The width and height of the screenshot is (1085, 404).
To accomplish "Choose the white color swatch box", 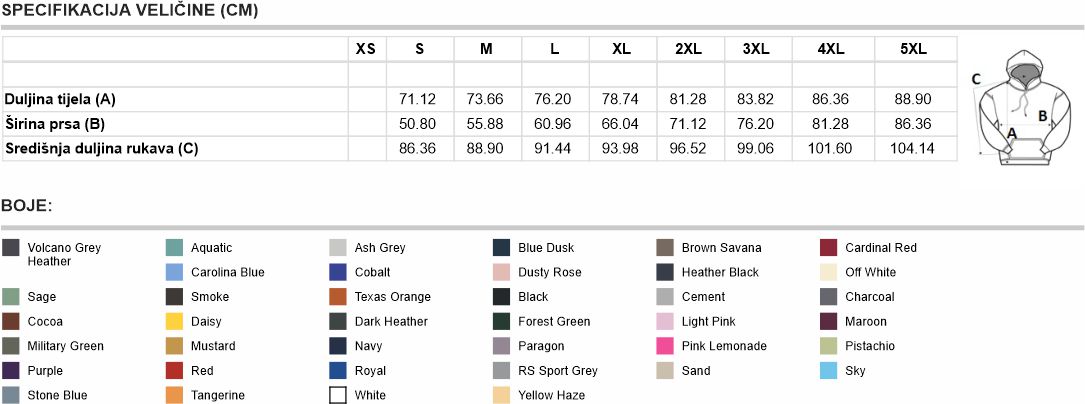I will point(338,395).
